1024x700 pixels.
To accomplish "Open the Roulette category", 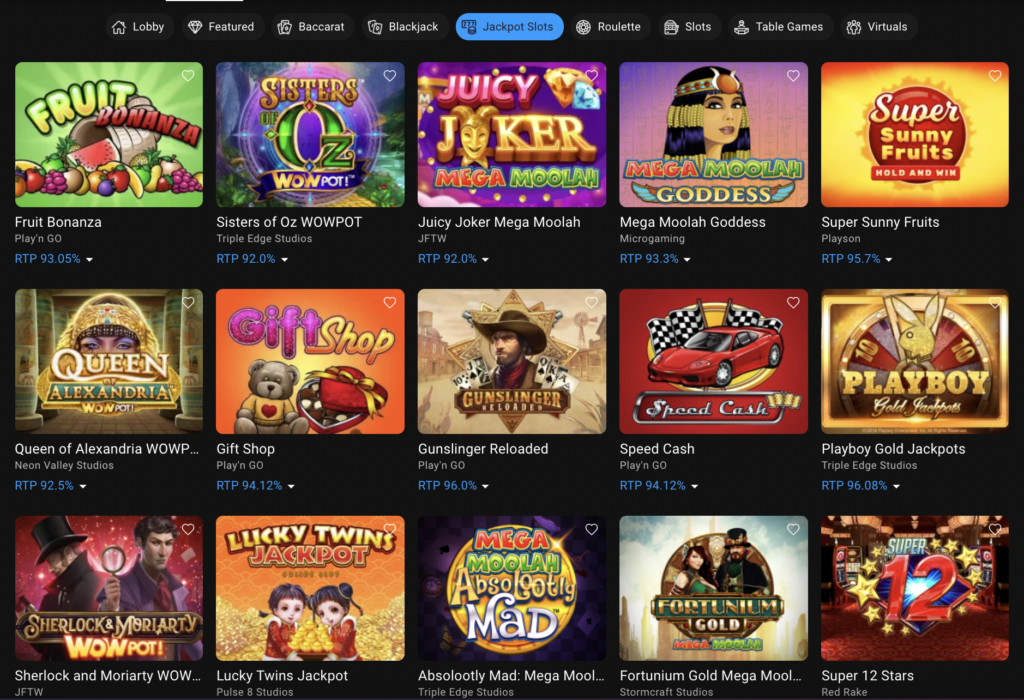I will [611, 27].
